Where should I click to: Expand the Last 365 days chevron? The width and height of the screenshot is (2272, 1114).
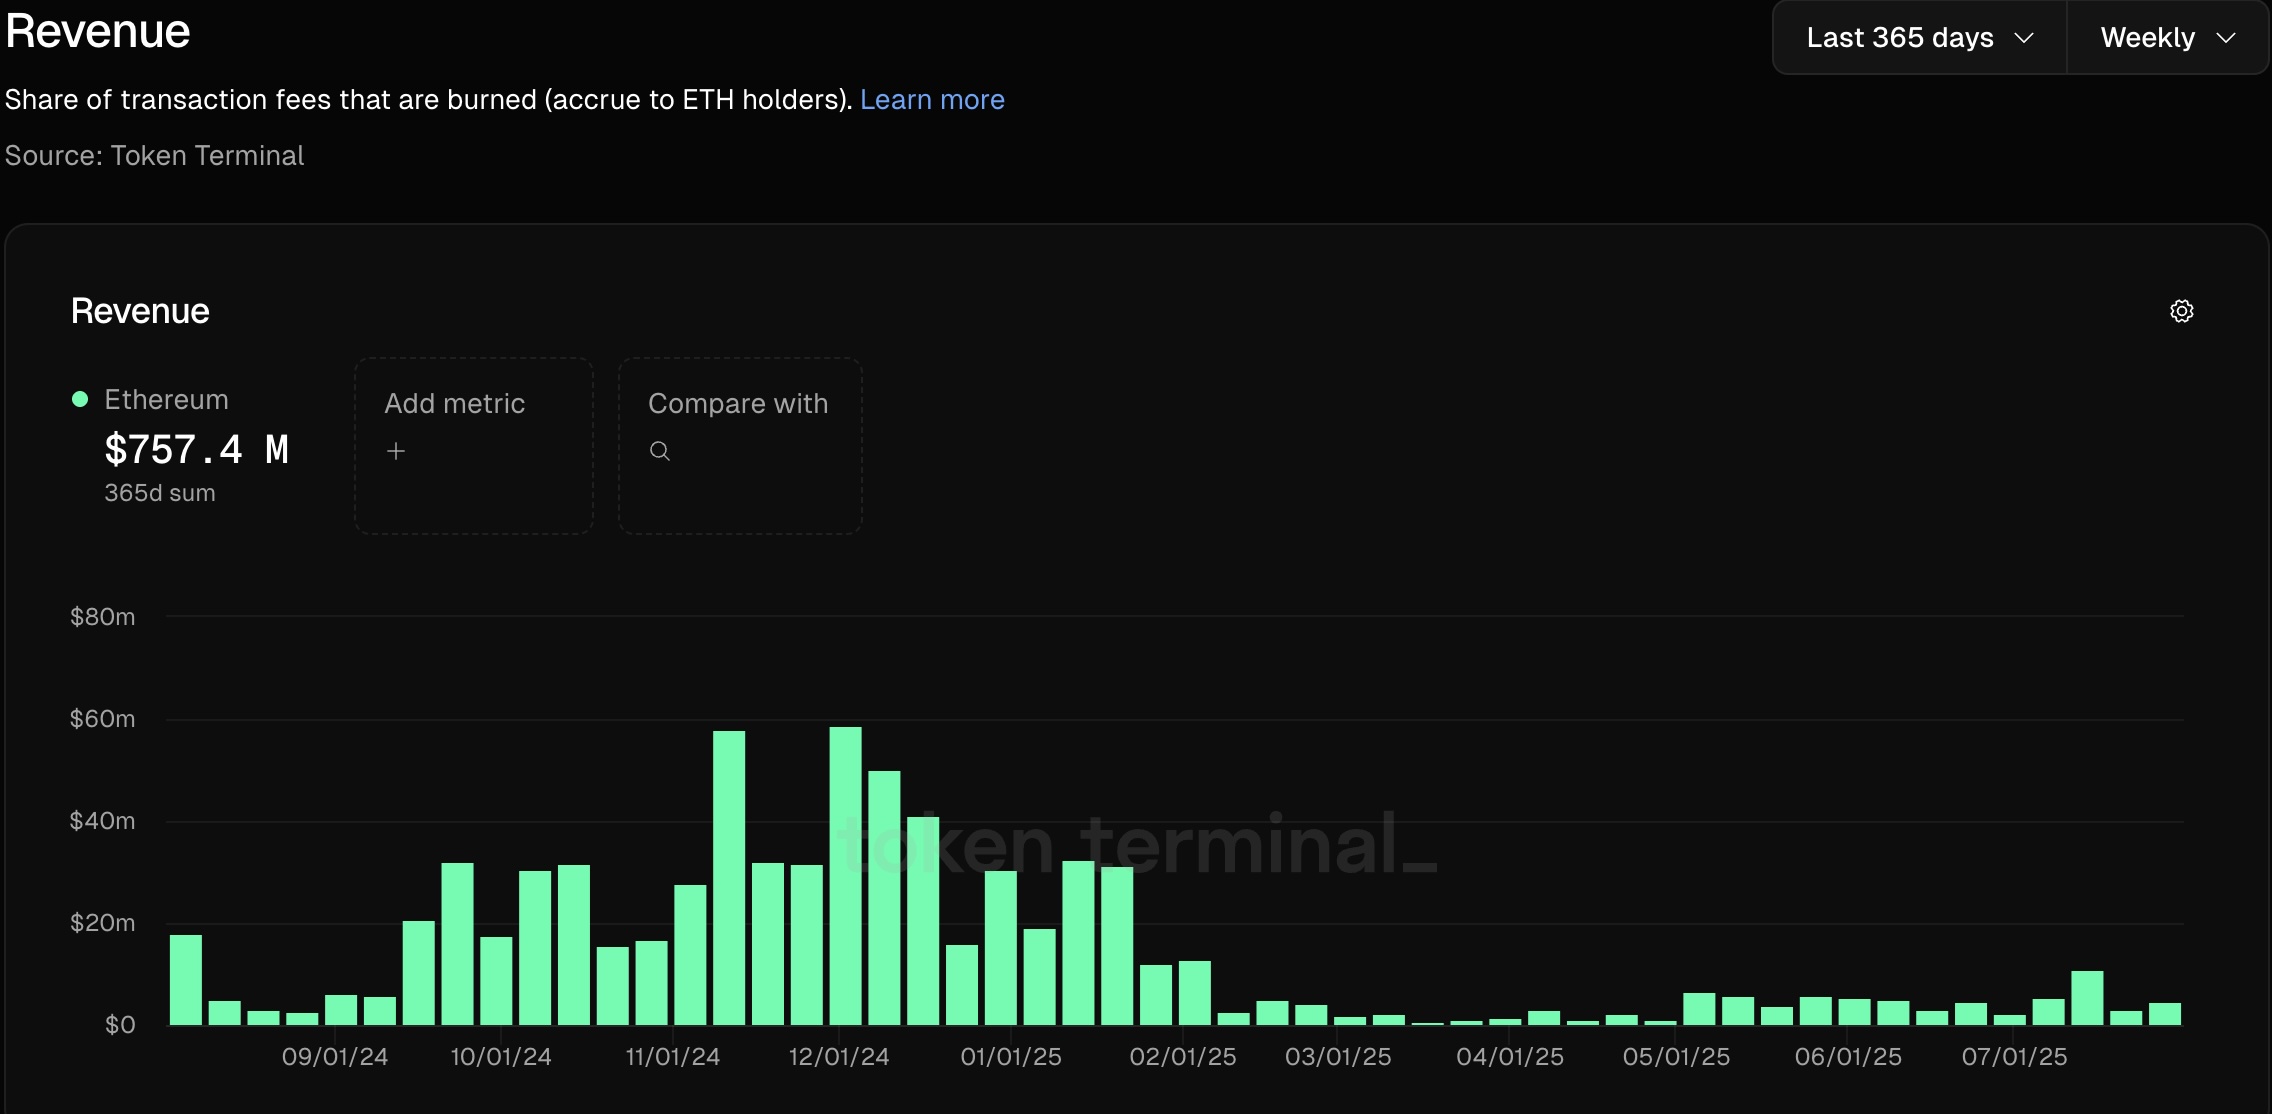(2024, 38)
